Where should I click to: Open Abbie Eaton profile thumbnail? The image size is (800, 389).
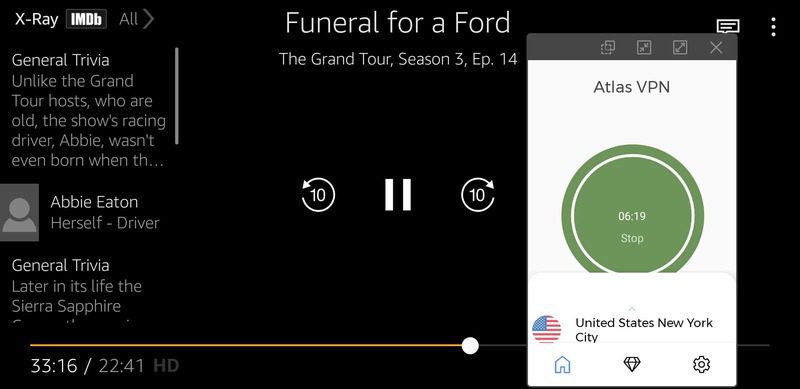coord(19,212)
